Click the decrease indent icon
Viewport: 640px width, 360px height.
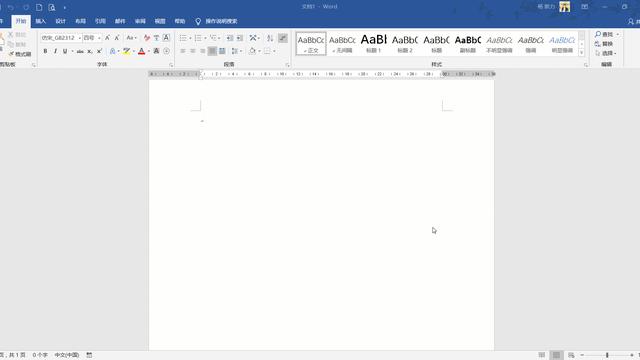pyautogui.click(x=230, y=38)
